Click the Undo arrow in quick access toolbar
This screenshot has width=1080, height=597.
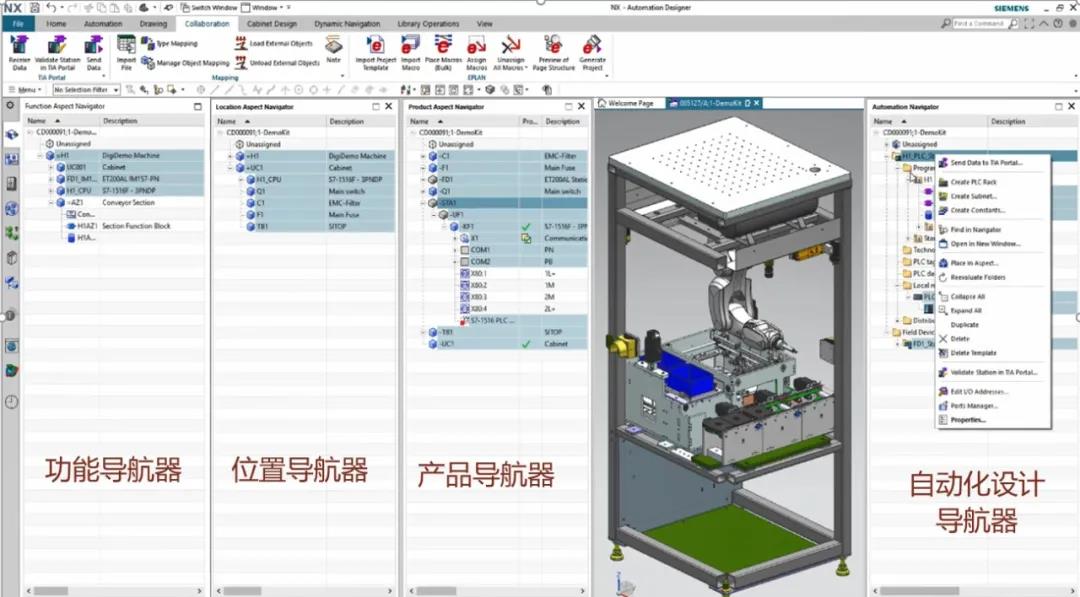pyautogui.click(x=51, y=8)
